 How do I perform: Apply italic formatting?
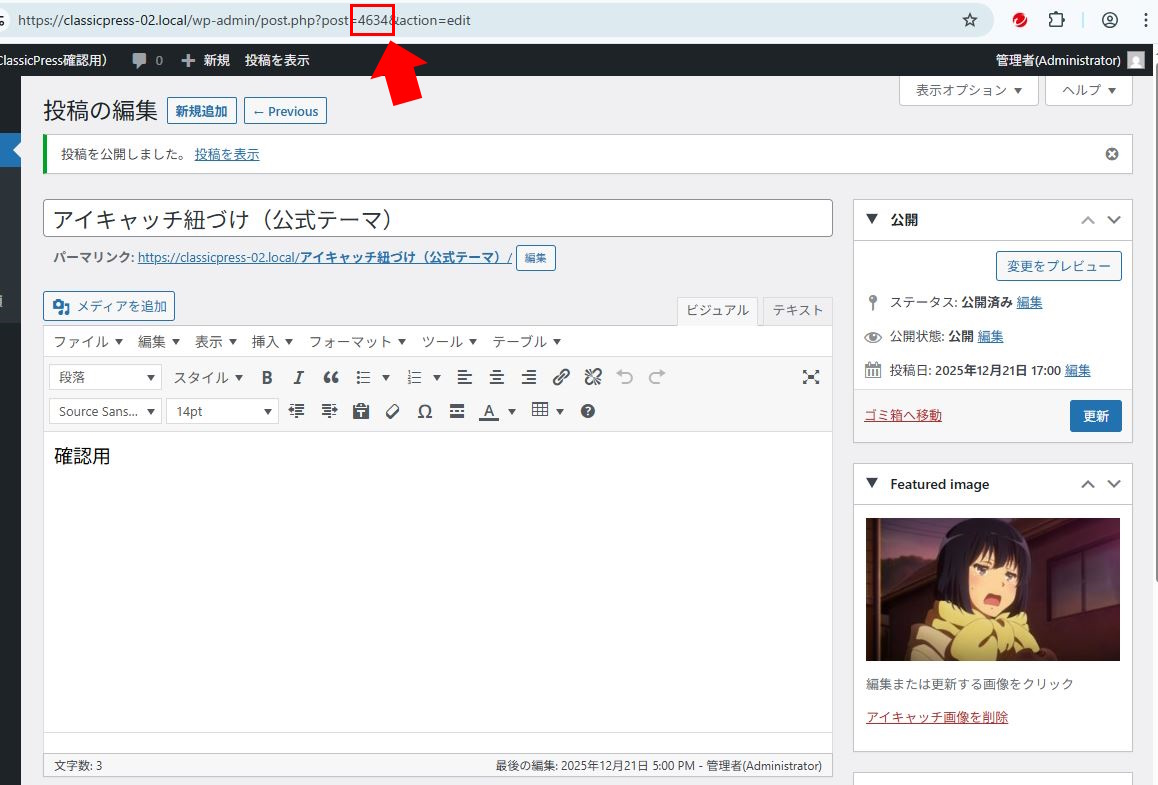coord(298,377)
